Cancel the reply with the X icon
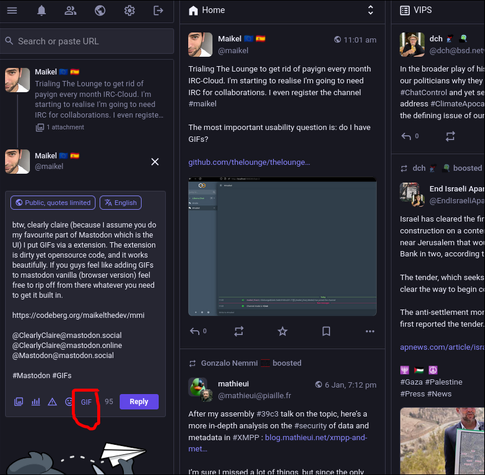Screen dimensions: 485x475 point(155,162)
